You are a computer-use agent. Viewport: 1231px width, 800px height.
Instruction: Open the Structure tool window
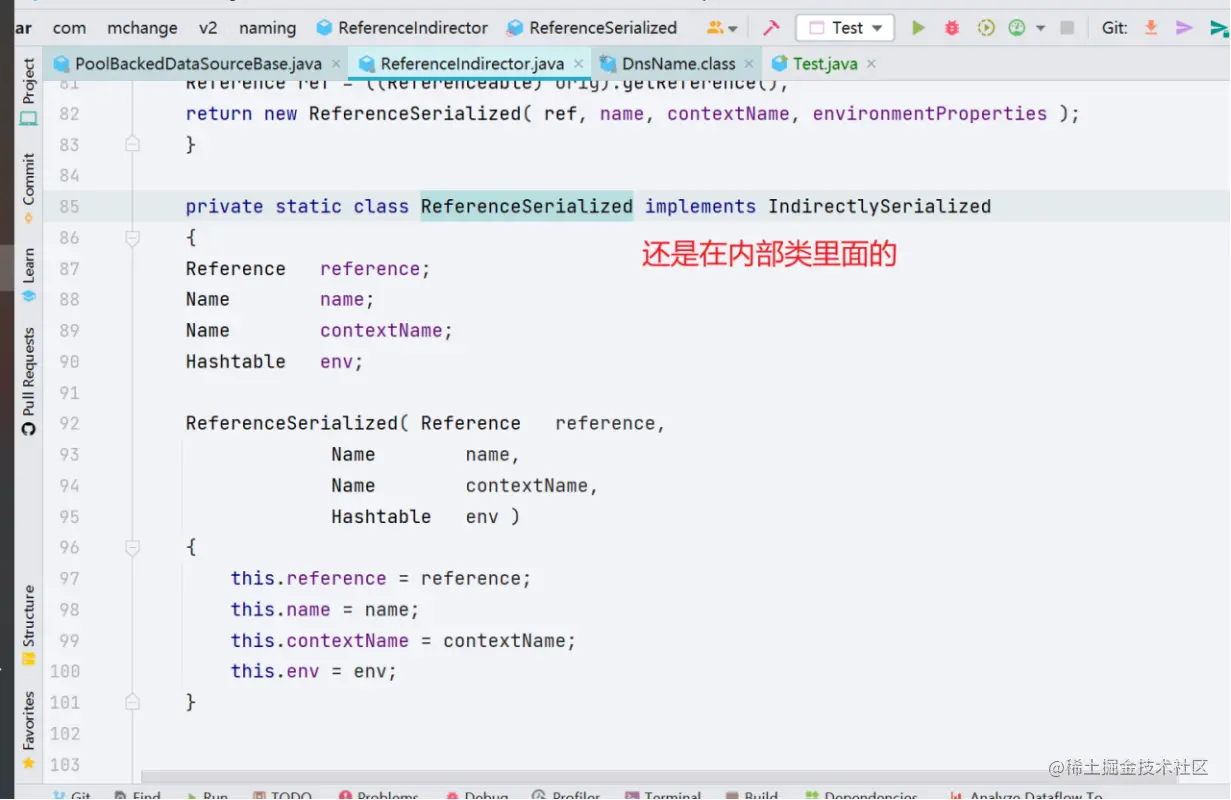(x=29, y=625)
